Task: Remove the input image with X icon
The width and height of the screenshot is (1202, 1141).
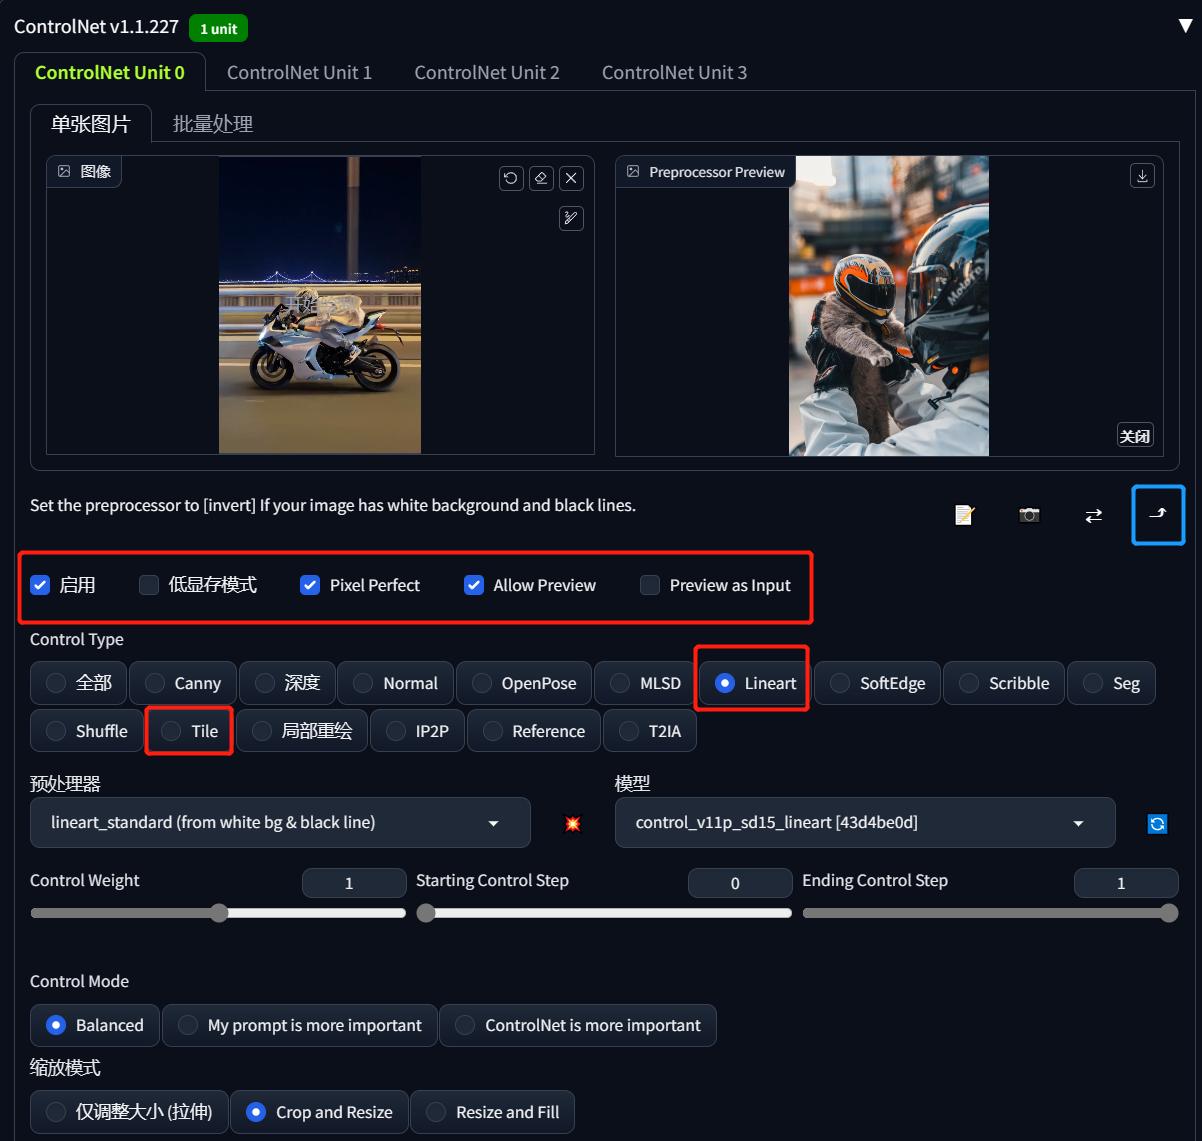Action: 571,178
